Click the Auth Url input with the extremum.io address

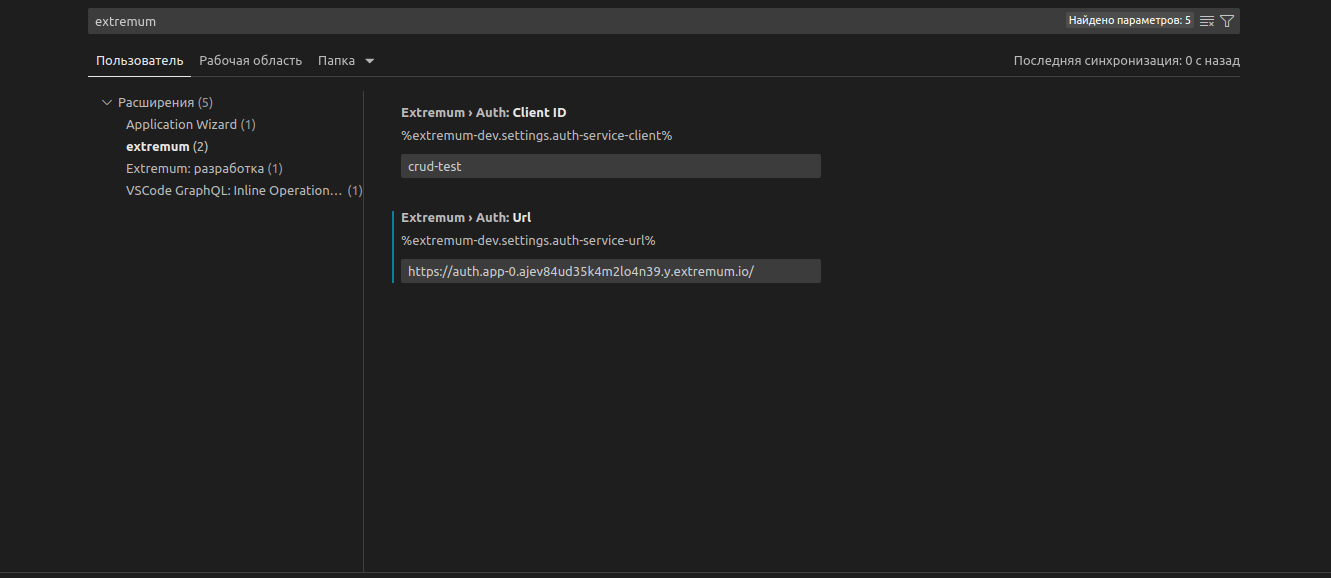(610, 270)
